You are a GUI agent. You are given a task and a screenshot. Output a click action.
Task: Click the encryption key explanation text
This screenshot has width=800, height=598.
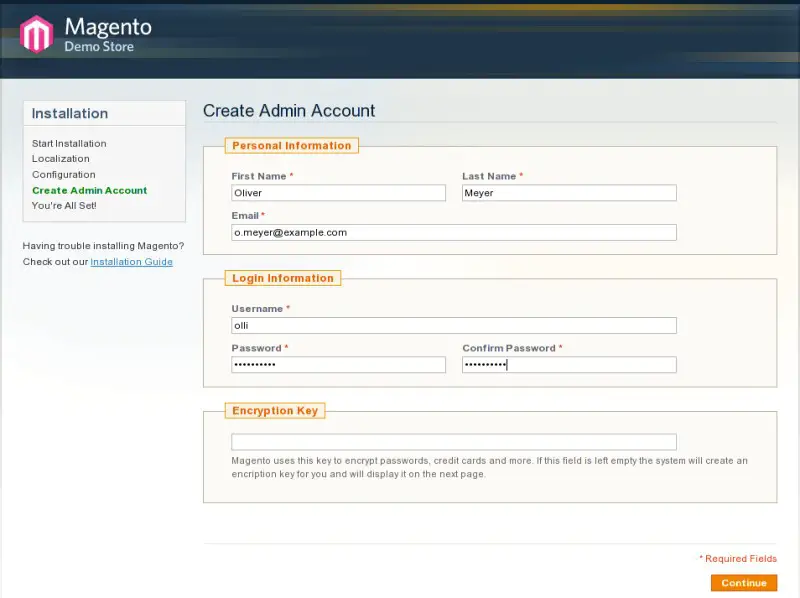pyautogui.click(x=489, y=467)
